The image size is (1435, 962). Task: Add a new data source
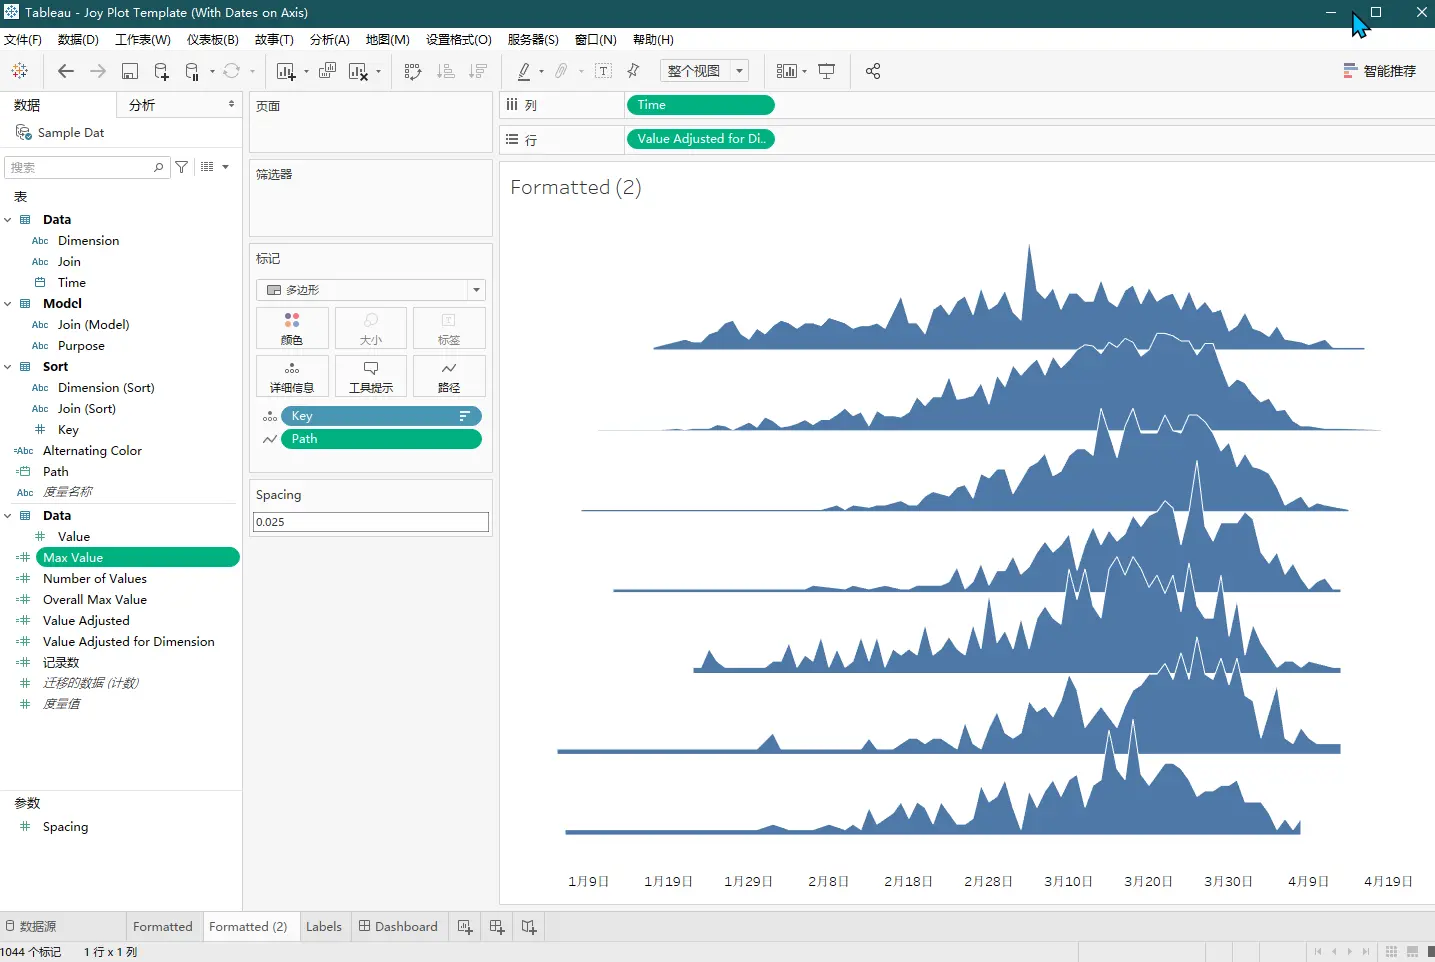[161, 71]
